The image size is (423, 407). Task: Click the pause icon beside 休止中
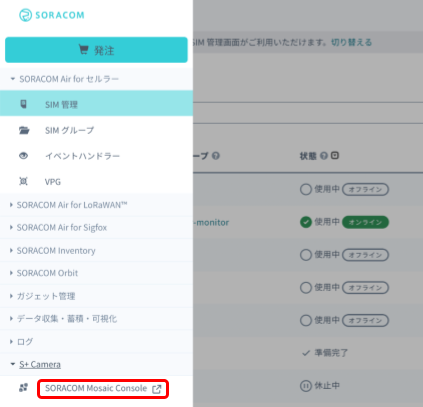click(x=306, y=386)
